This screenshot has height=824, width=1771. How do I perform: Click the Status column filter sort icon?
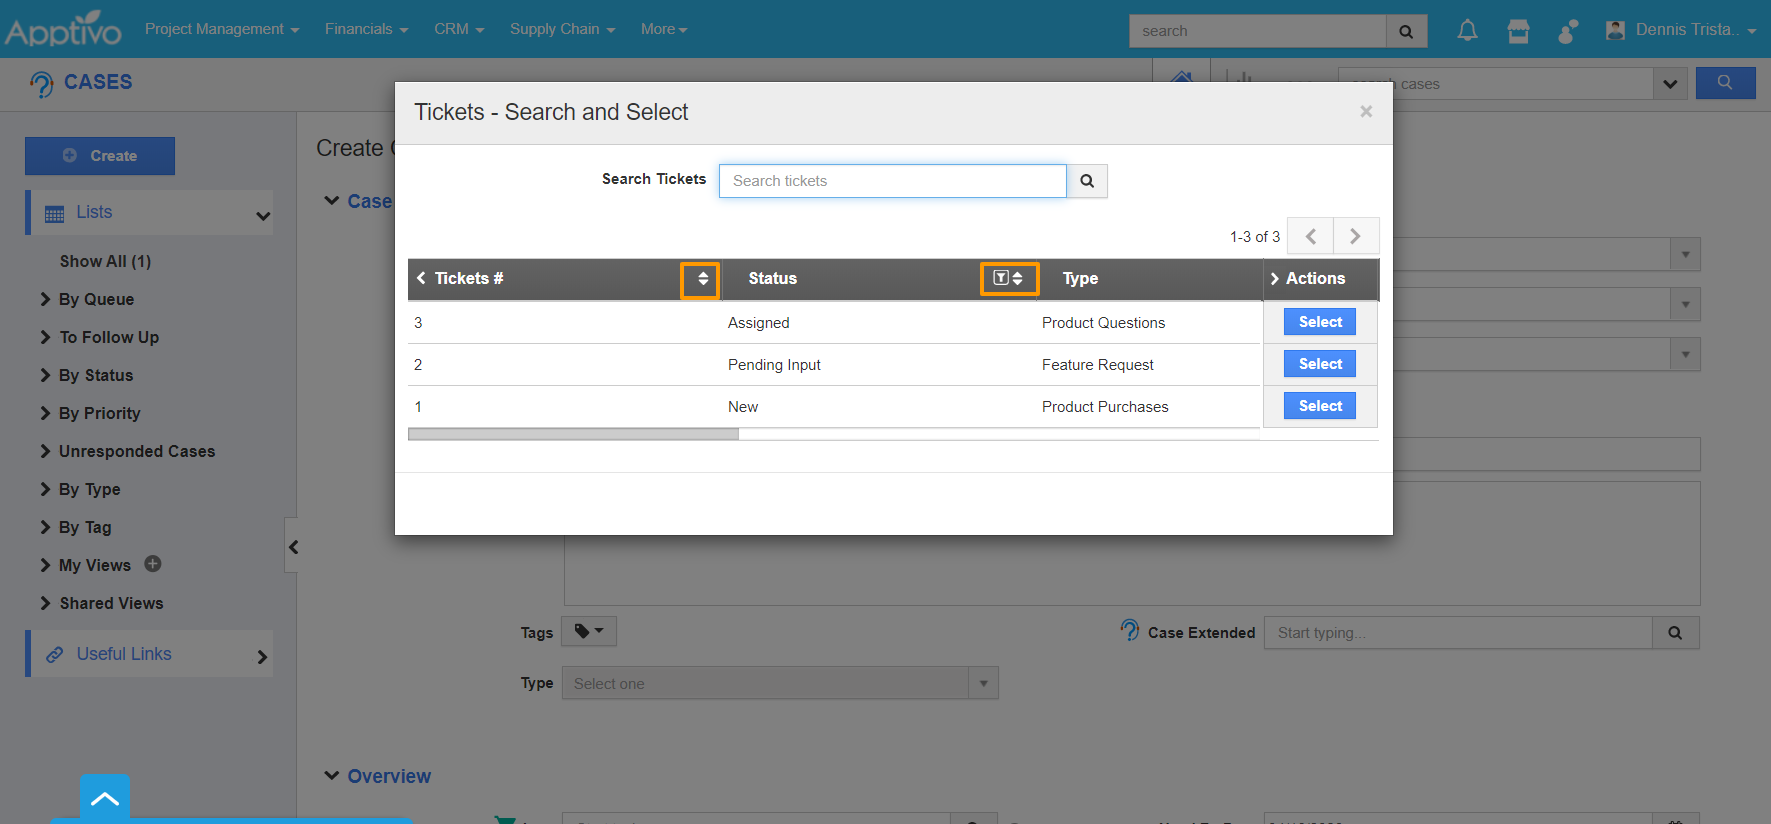point(1008,279)
